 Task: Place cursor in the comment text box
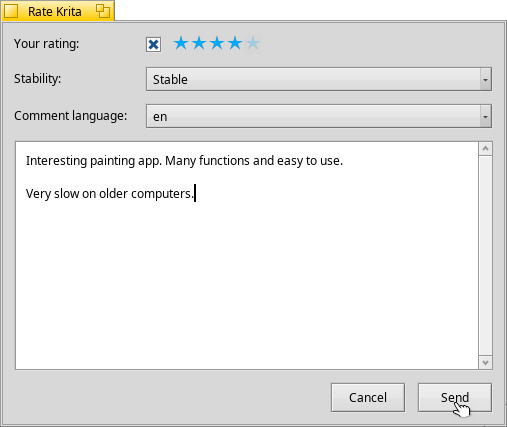247,255
